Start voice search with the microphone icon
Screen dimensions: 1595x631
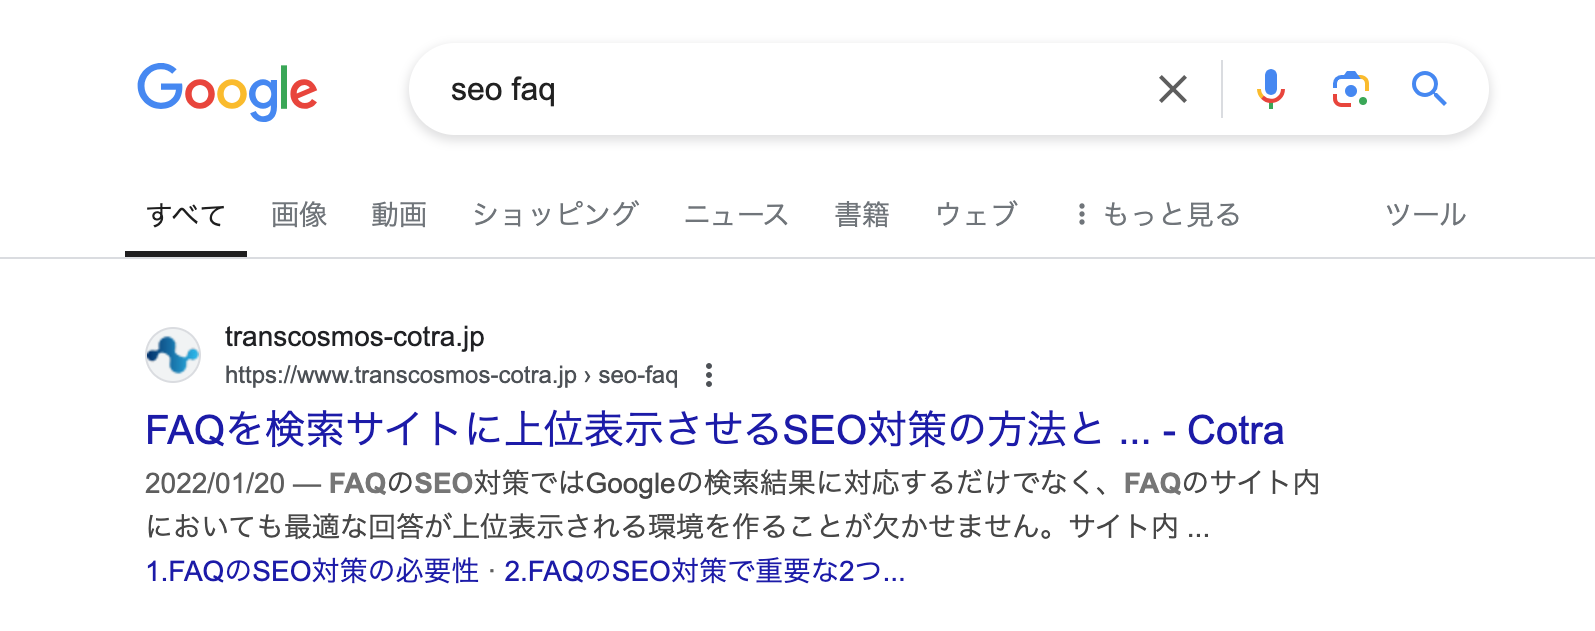pyautogui.click(x=1270, y=89)
